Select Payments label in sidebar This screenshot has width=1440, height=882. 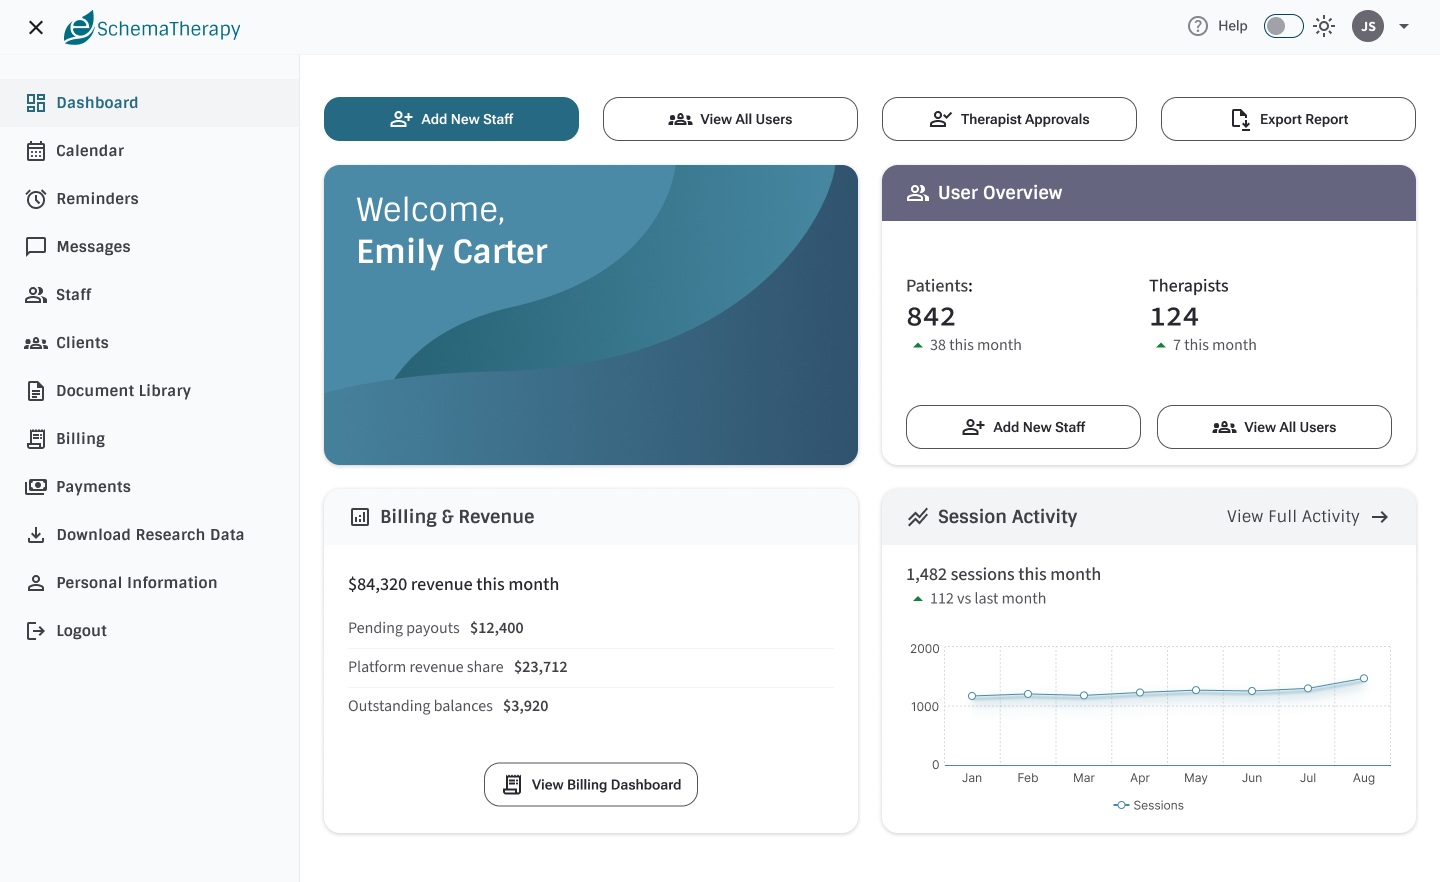pos(94,487)
